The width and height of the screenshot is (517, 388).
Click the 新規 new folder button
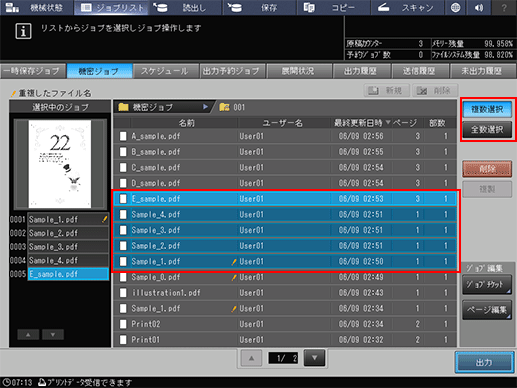386,90
